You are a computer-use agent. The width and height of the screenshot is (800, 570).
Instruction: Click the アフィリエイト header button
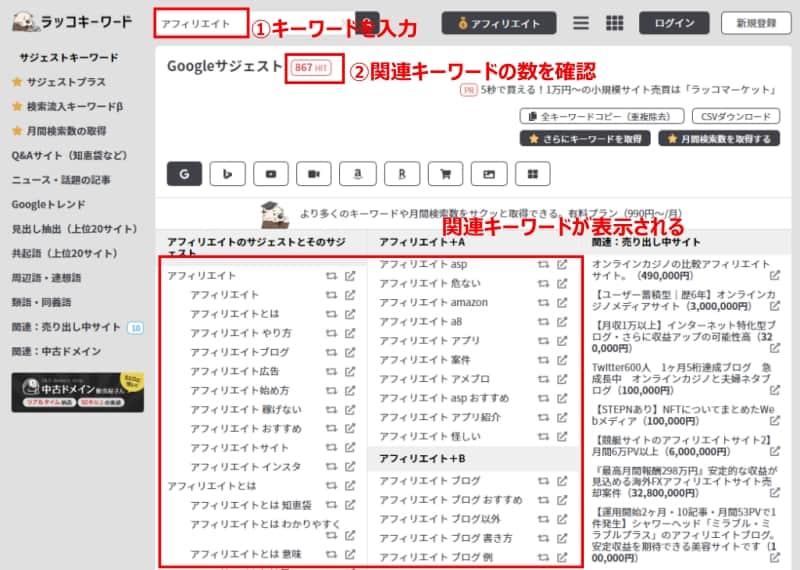[x=498, y=23]
